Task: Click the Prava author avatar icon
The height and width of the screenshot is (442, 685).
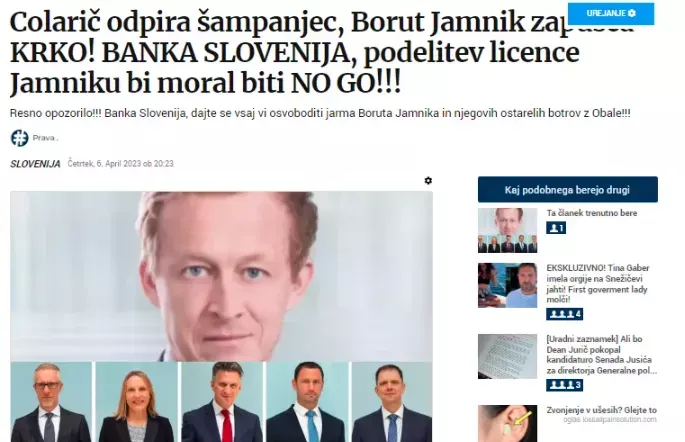Action: [20, 138]
